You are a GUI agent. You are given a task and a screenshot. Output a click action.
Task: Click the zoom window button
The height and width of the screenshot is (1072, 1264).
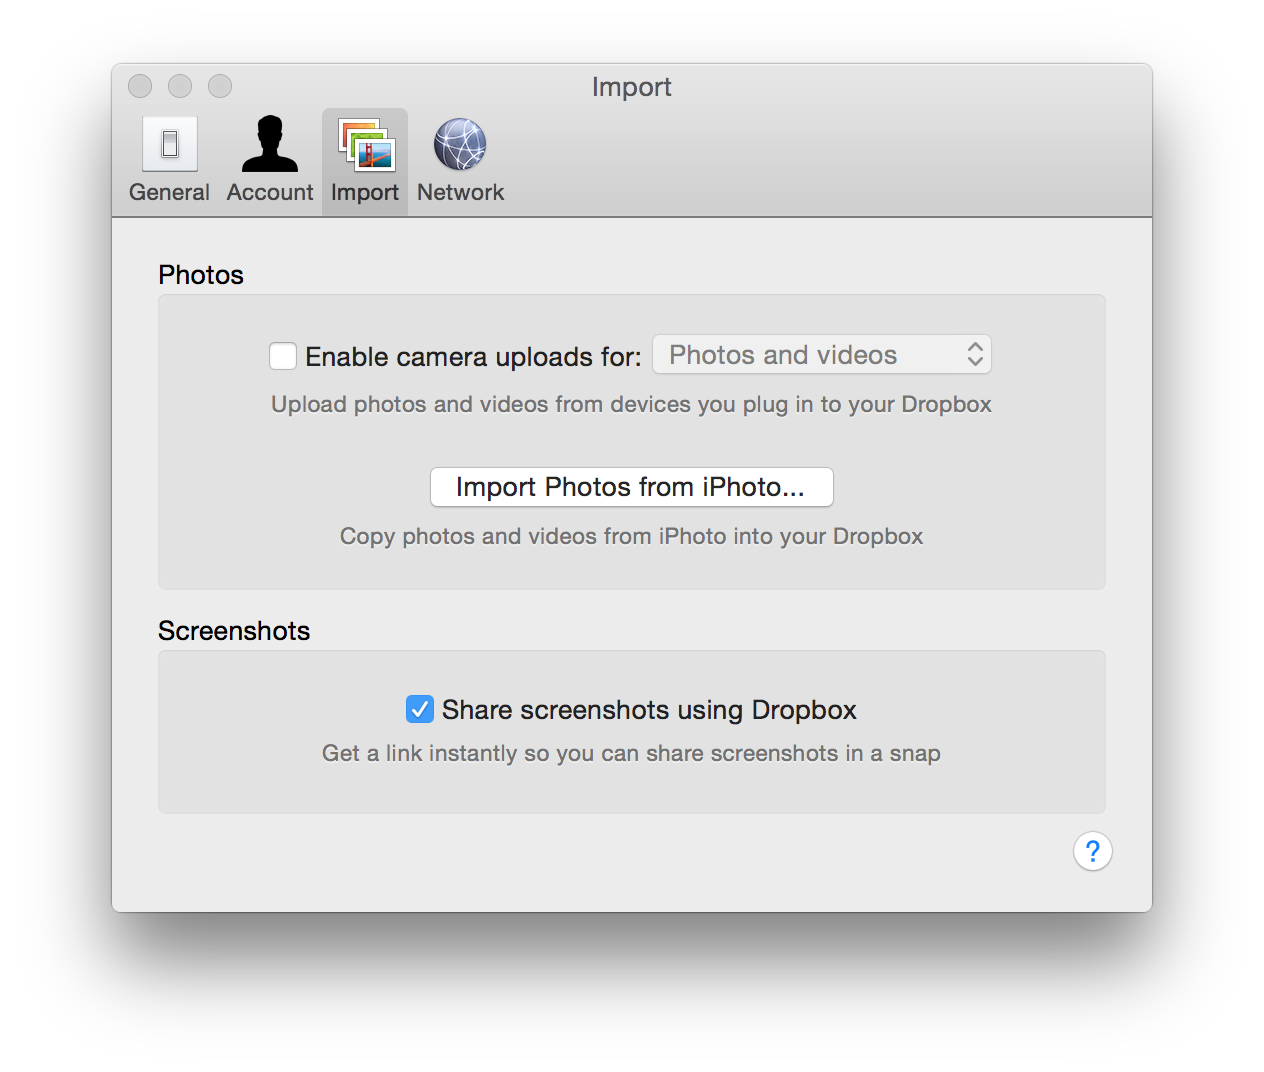pos(220,87)
